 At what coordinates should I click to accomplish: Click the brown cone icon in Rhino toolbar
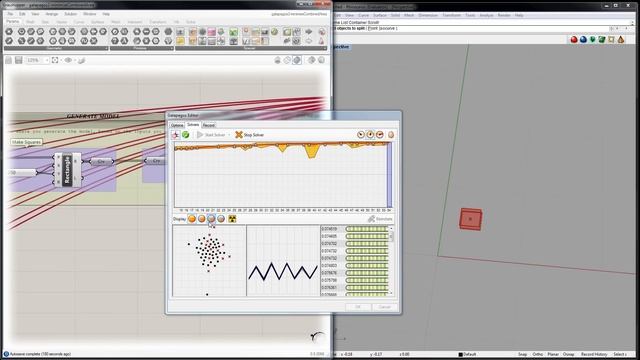pyautogui.click(x=621, y=40)
